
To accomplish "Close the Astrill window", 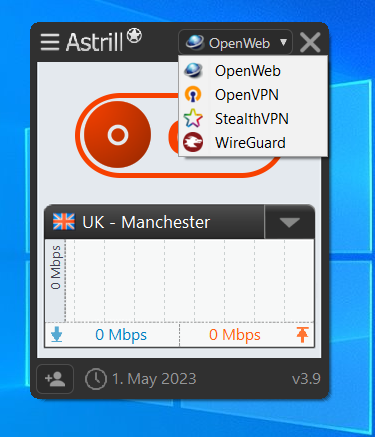I will coord(310,42).
